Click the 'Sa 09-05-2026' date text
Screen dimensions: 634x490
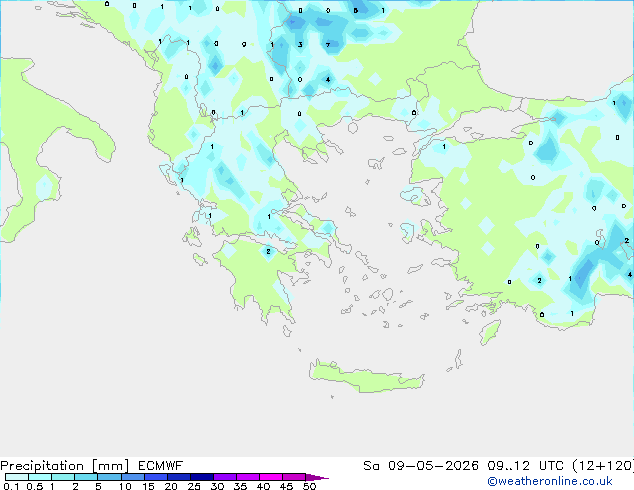(x=421, y=466)
